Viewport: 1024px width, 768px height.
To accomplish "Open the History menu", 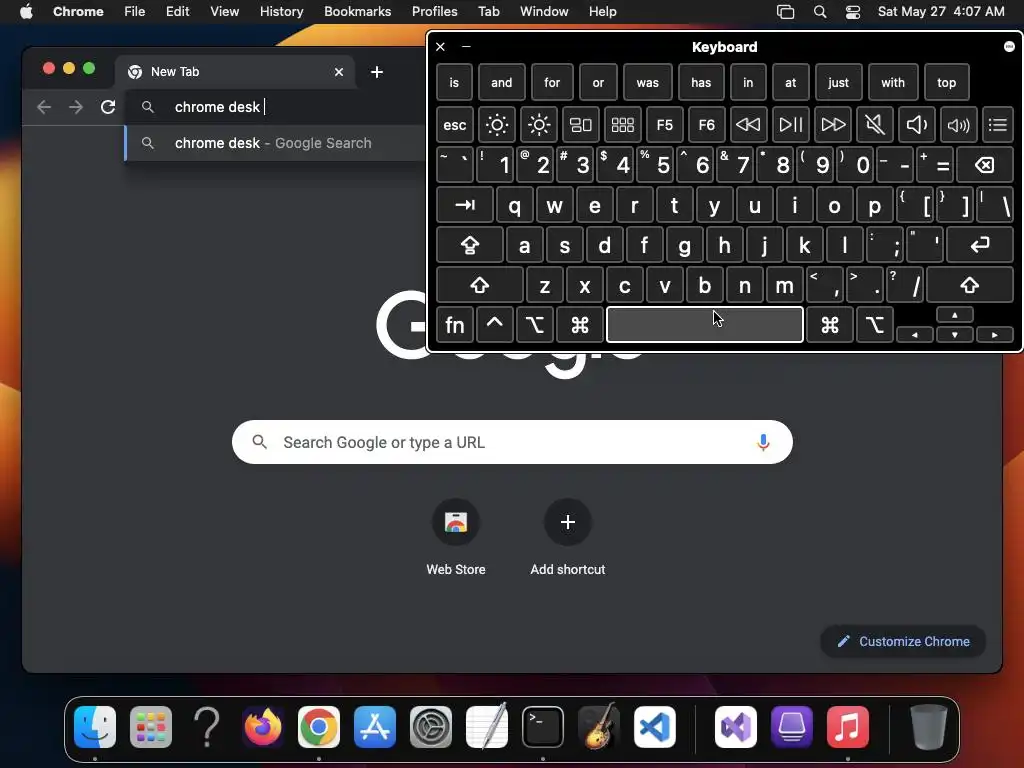I will (x=281, y=12).
